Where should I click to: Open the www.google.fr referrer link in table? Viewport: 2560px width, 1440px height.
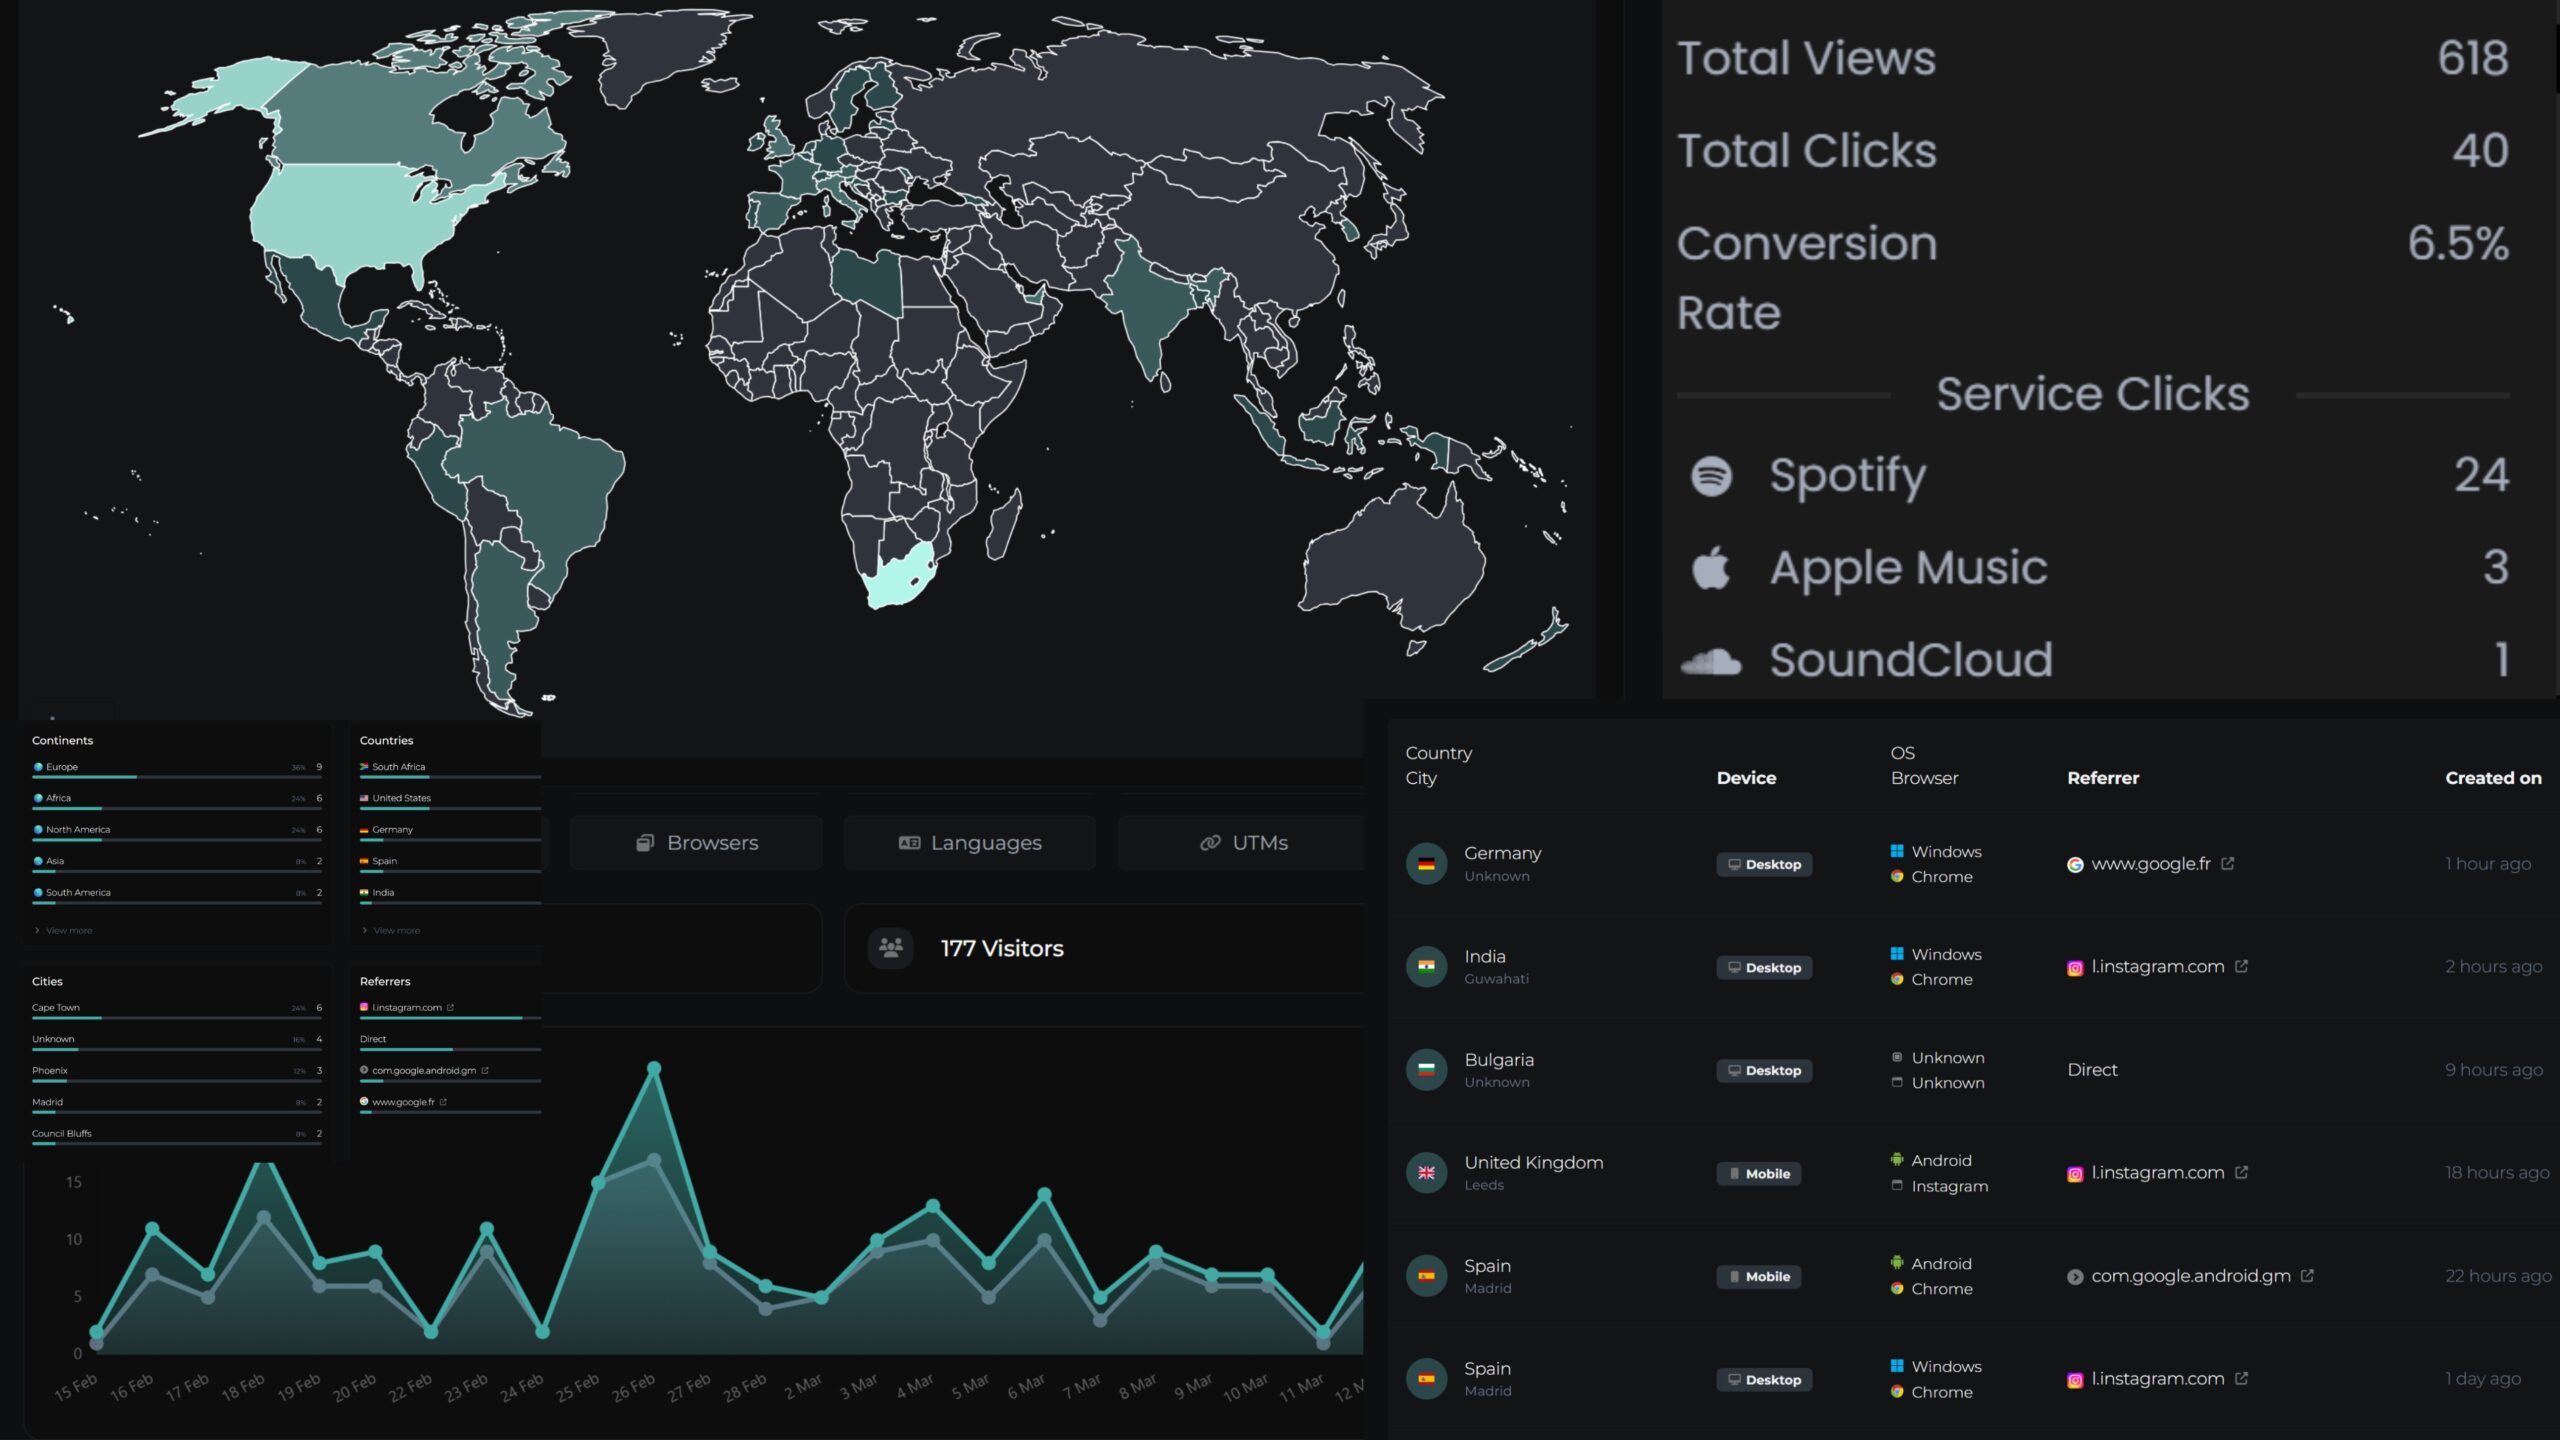tap(2150, 864)
